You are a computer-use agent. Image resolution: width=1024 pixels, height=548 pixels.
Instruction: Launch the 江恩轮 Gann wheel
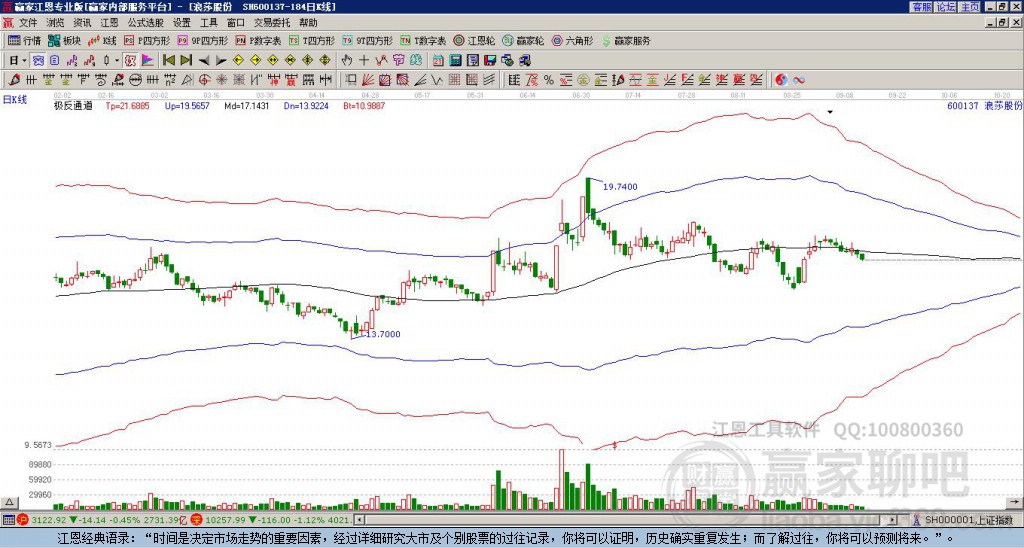tap(474, 40)
